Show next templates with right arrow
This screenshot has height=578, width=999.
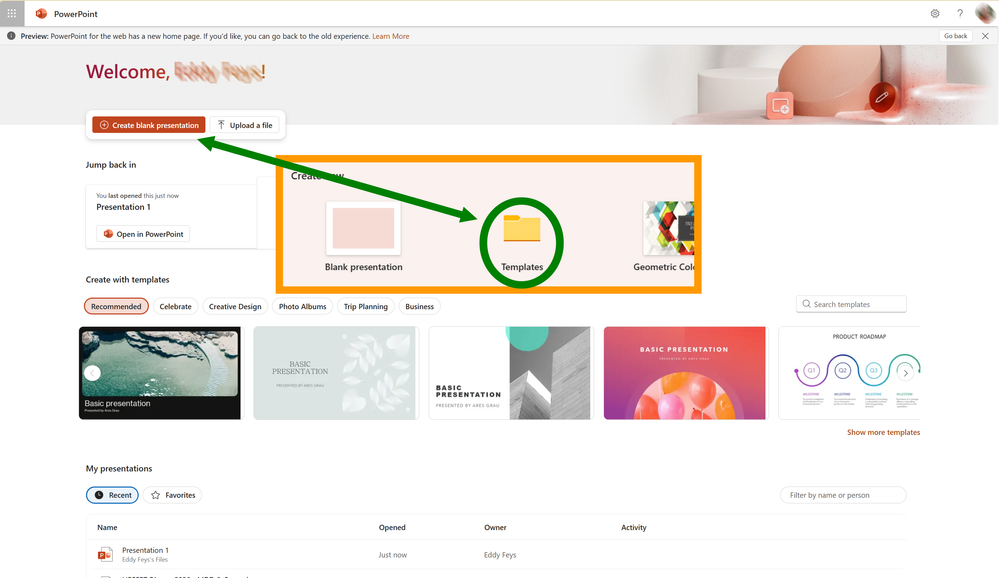(x=905, y=373)
